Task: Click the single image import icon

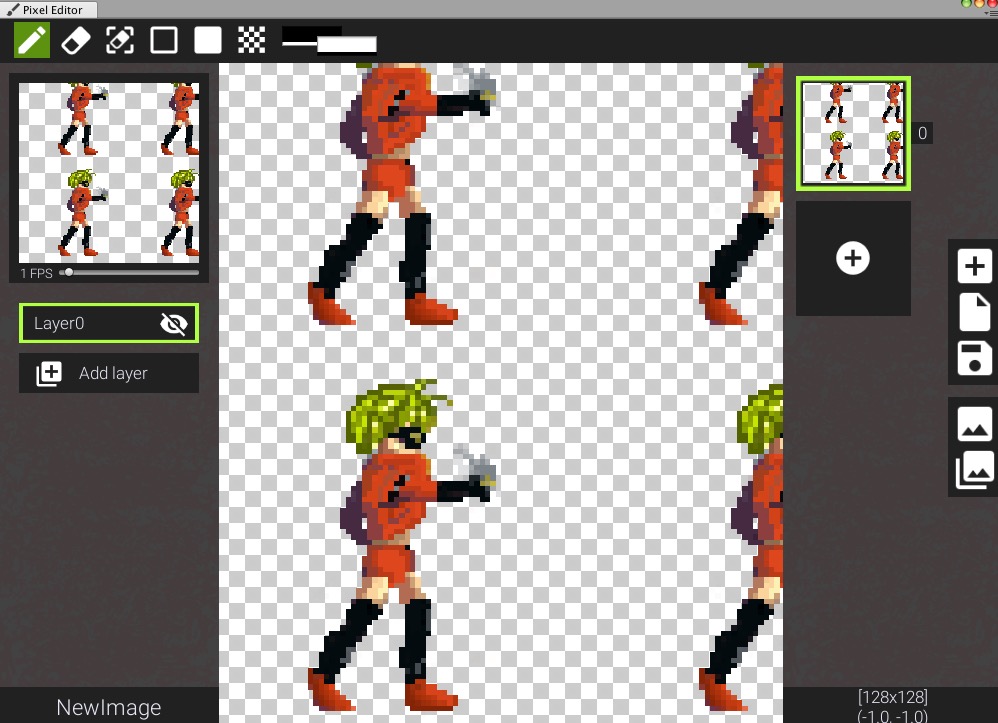Action: (x=974, y=424)
